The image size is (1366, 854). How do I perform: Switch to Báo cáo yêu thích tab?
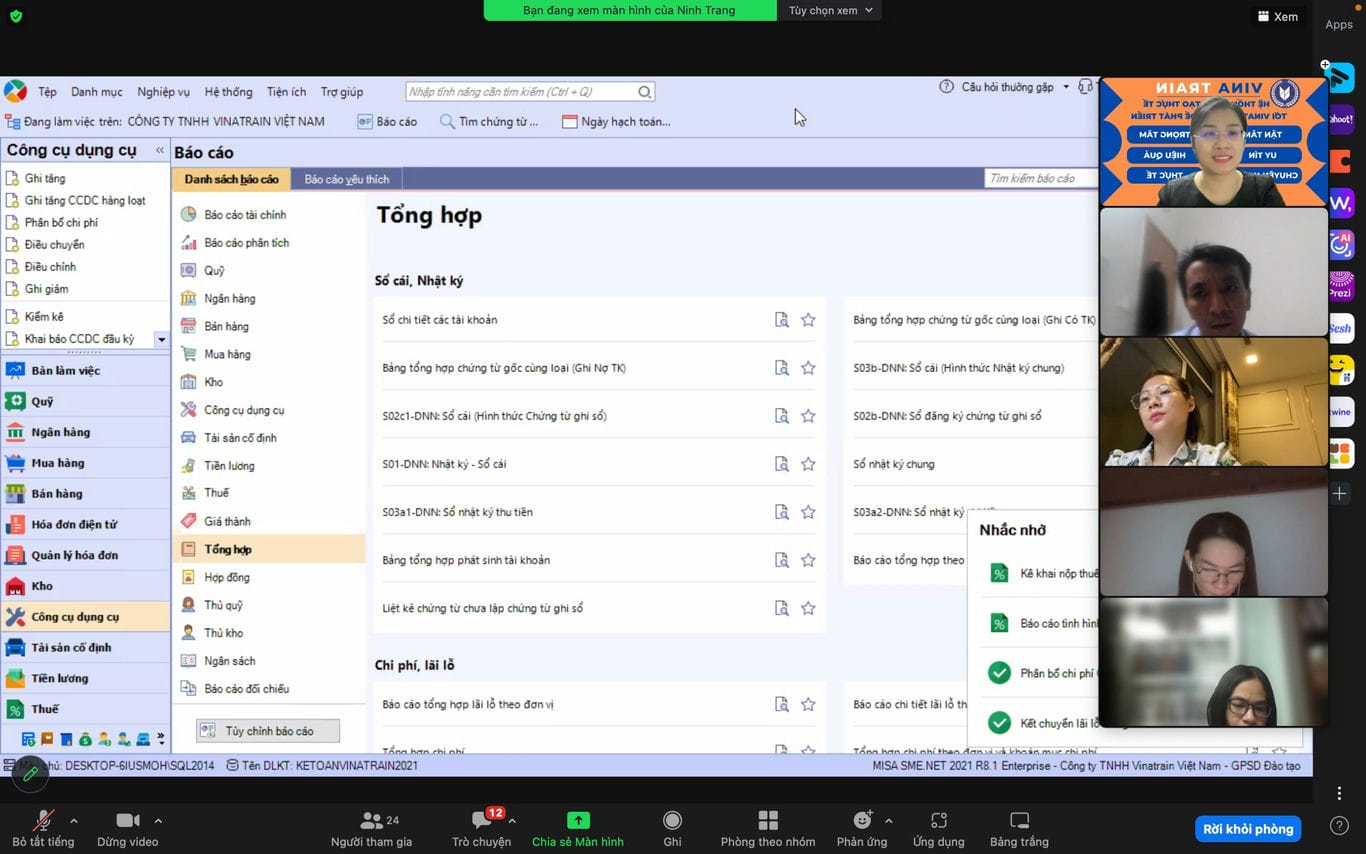tap(347, 179)
